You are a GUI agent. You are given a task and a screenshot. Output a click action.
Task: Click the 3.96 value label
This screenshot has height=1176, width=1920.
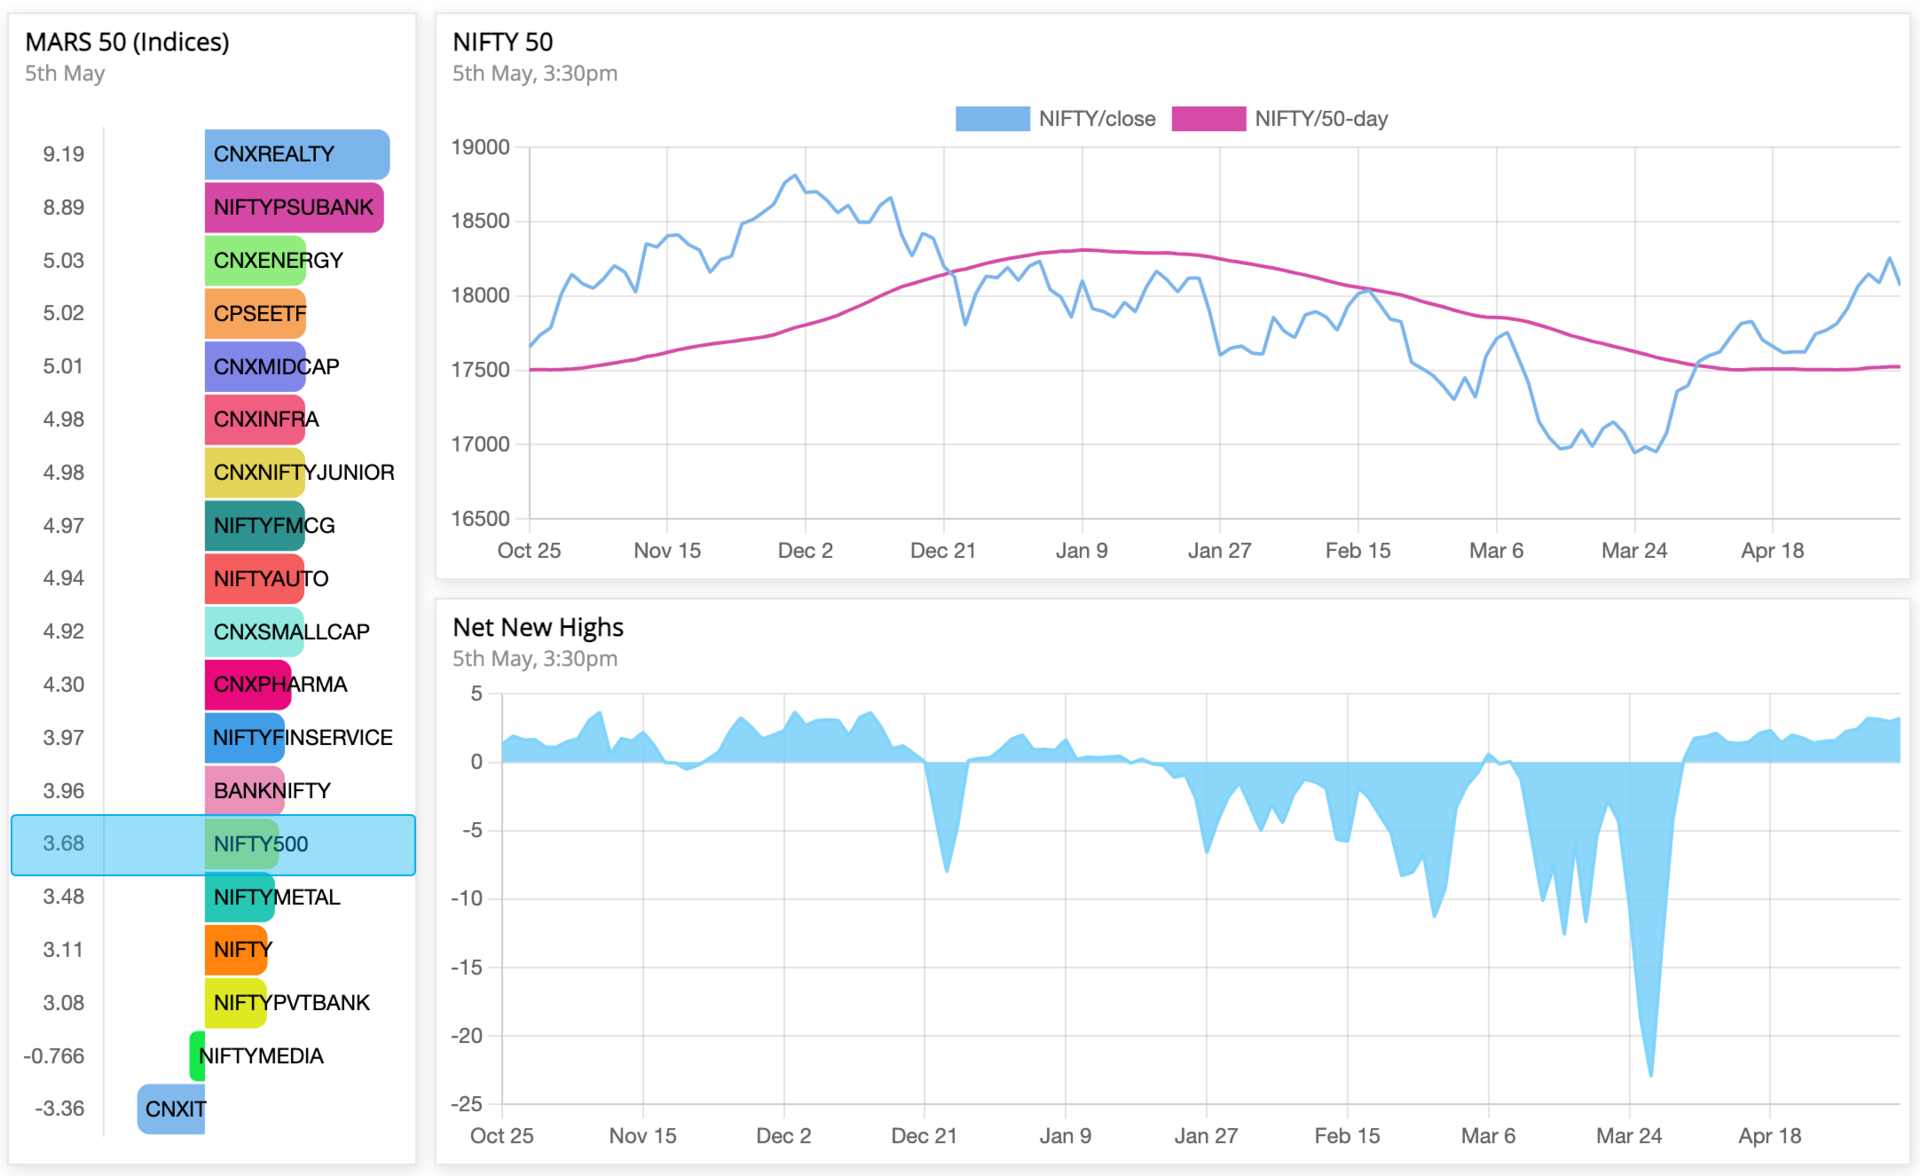pyautogui.click(x=63, y=790)
